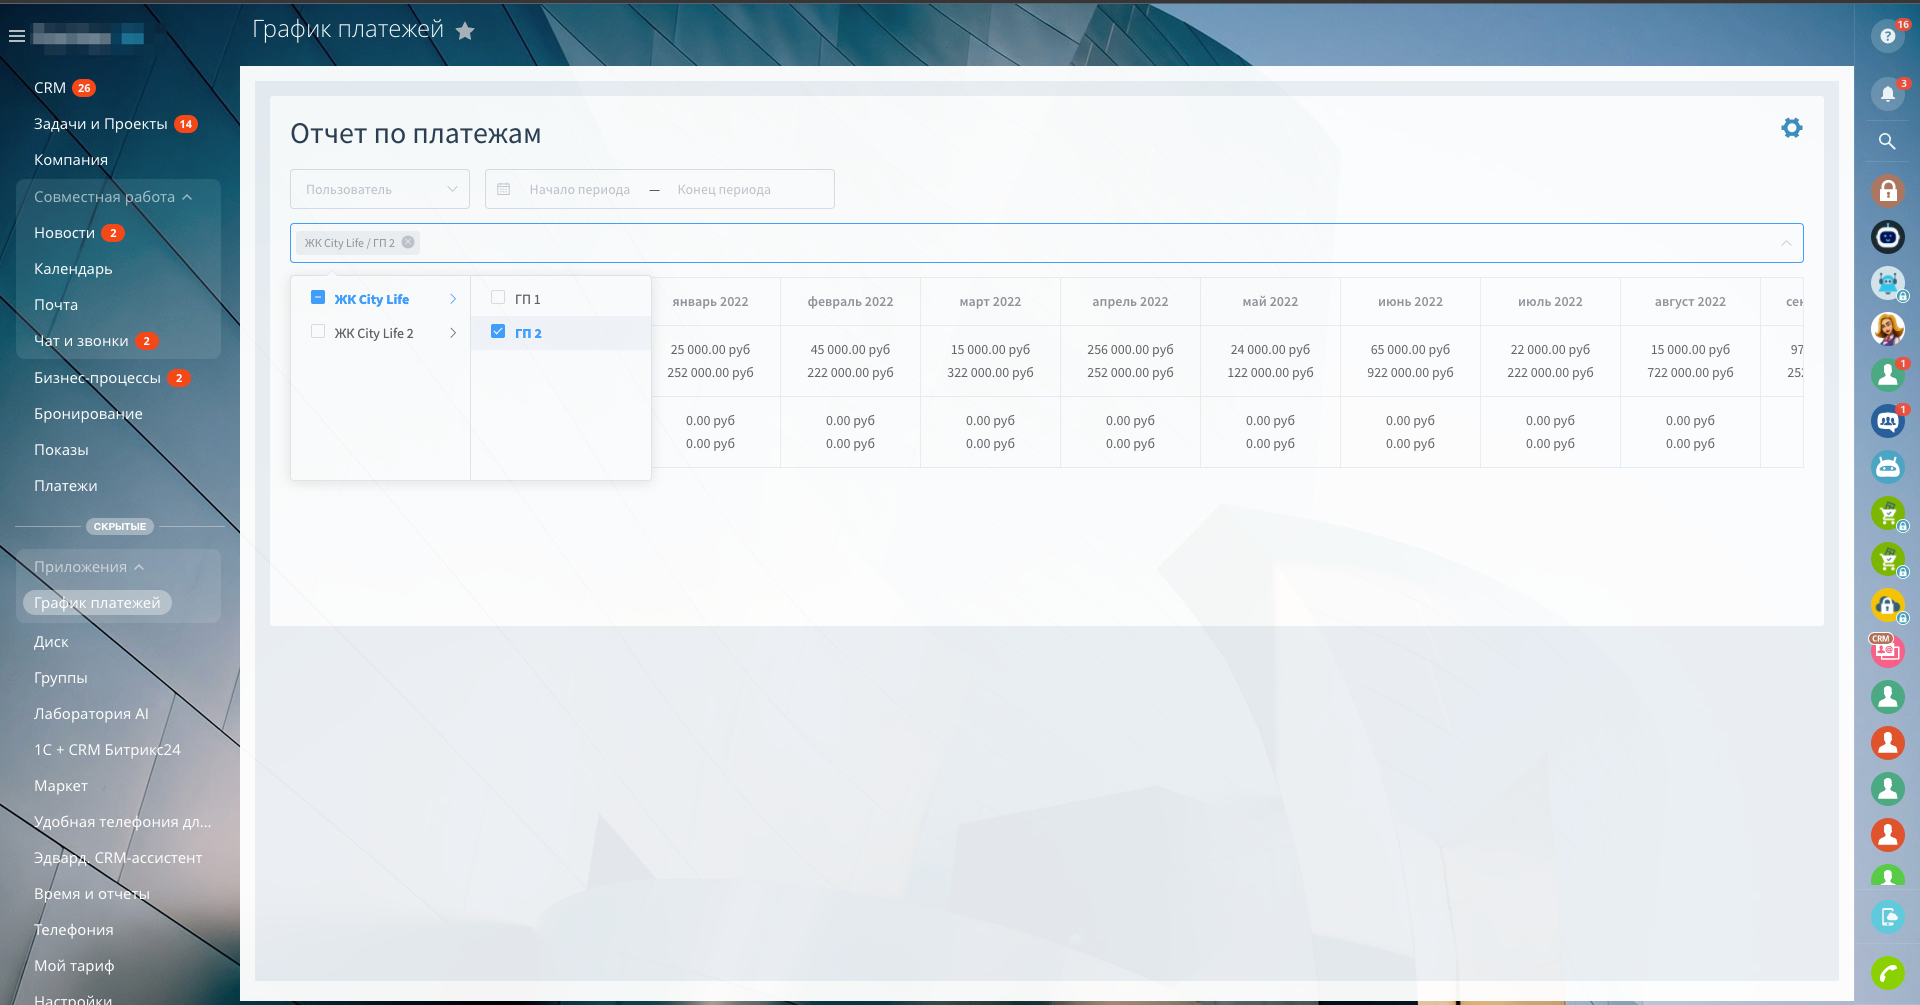Open the Пользователь dropdown
The width and height of the screenshot is (1920, 1005).
(x=379, y=189)
